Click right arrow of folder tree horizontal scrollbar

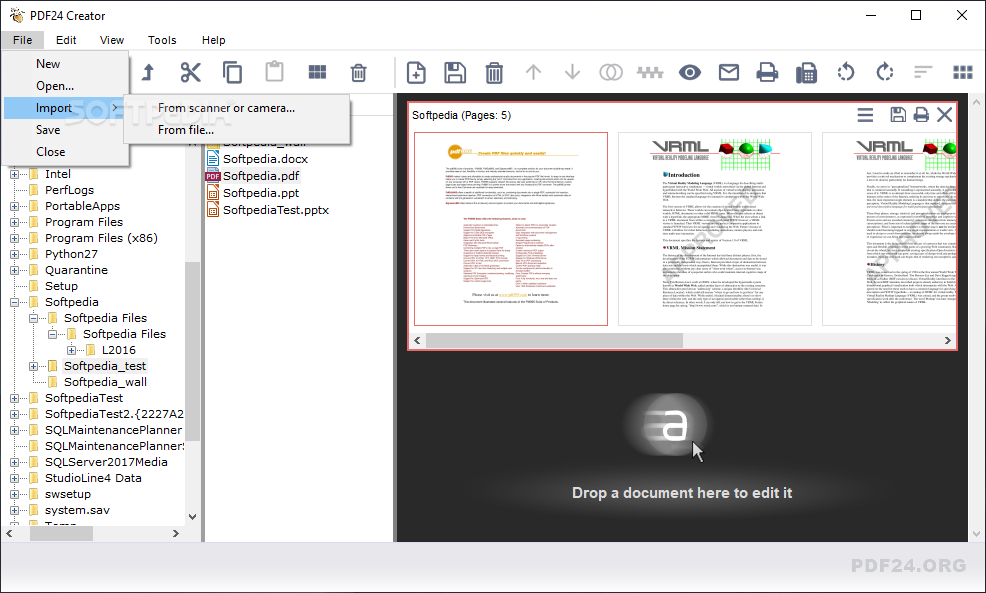point(175,533)
